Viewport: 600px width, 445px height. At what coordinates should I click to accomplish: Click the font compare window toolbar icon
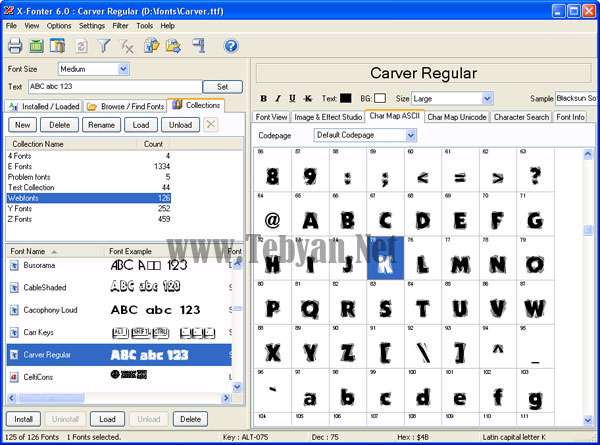(x=57, y=46)
